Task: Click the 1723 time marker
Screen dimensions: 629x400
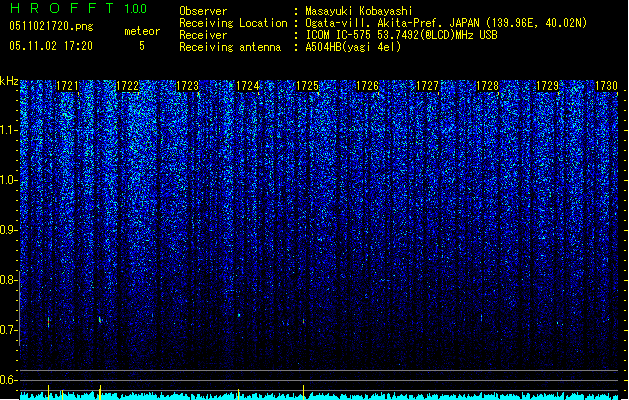Action: 187,86
